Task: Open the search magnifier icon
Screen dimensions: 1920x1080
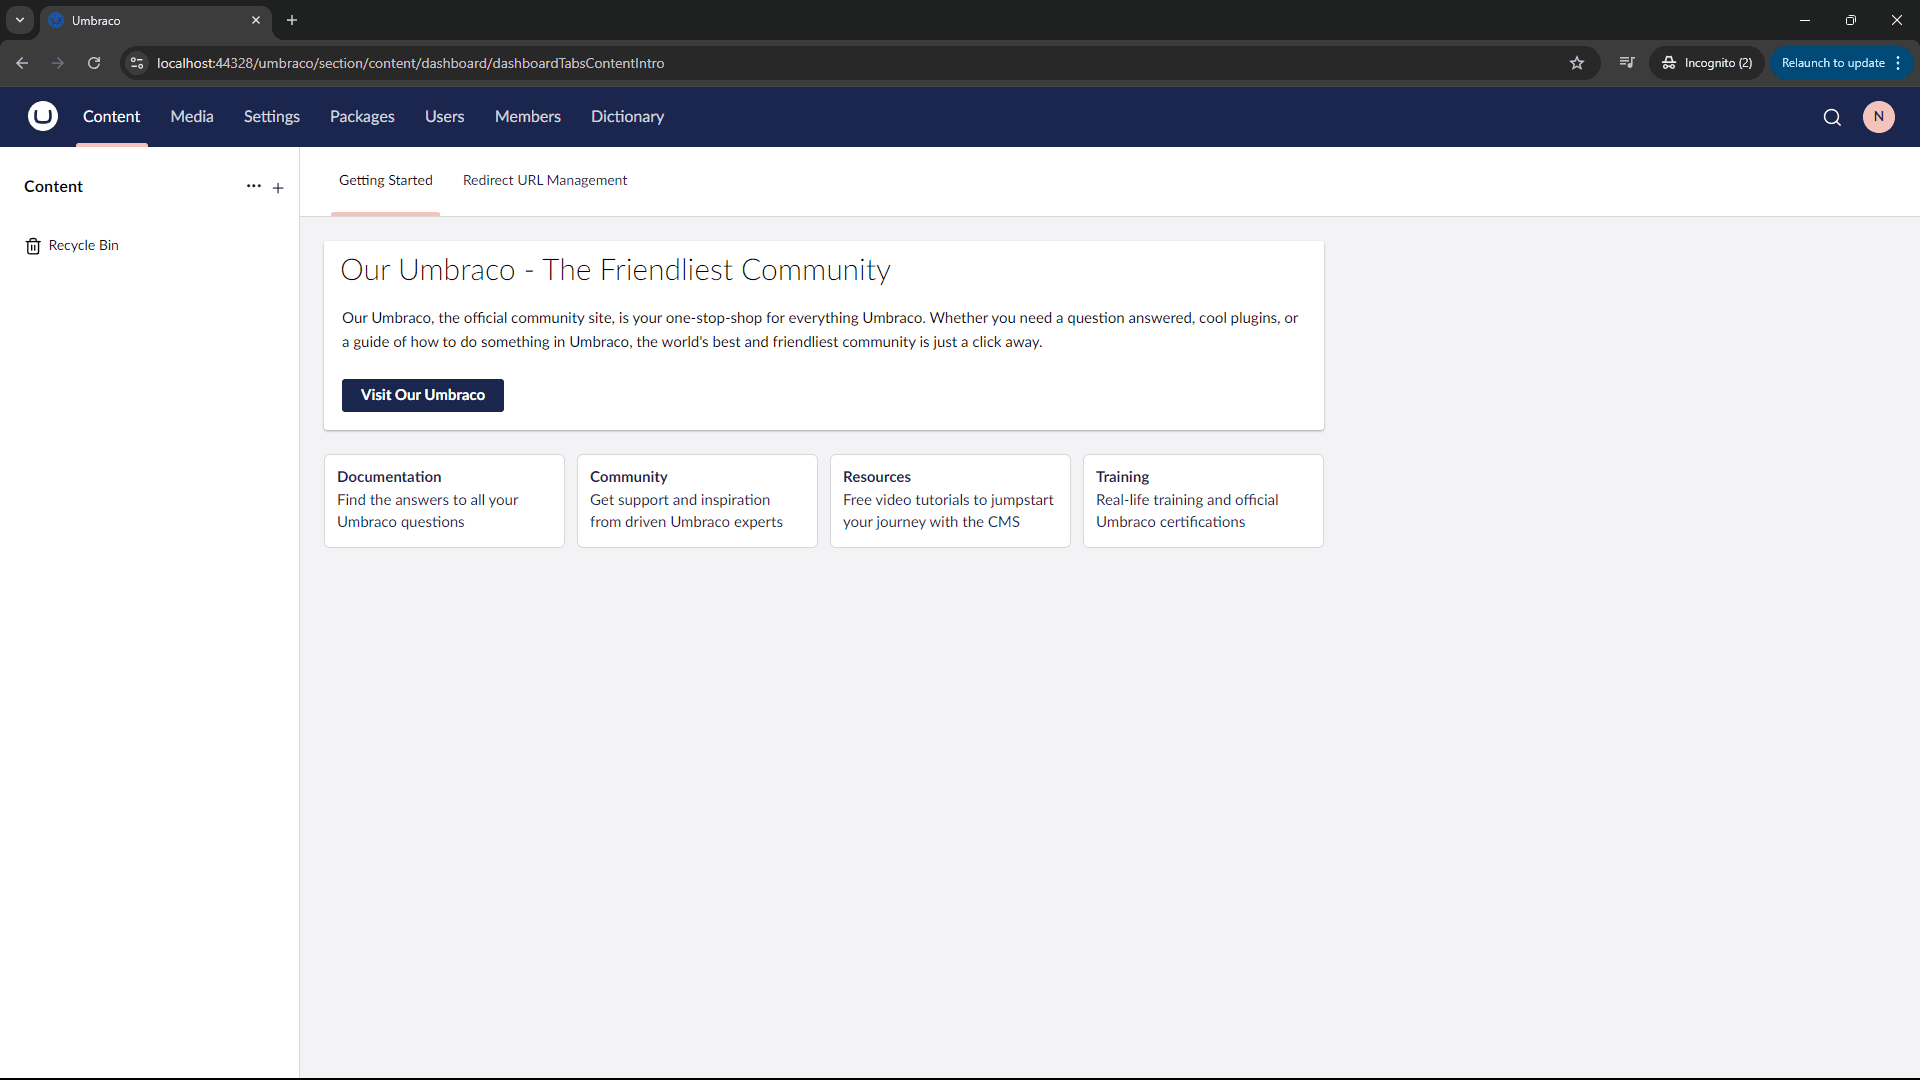Action: pyautogui.click(x=1832, y=117)
